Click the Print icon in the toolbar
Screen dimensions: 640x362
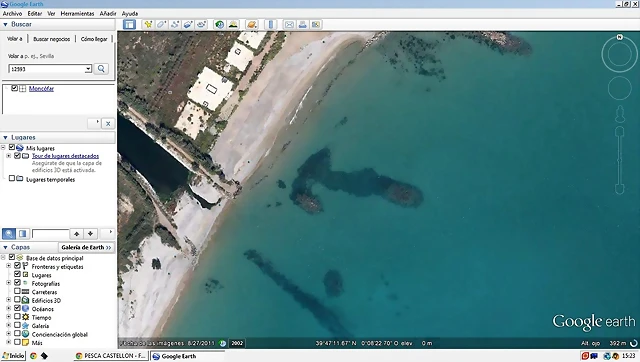(x=302, y=24)
